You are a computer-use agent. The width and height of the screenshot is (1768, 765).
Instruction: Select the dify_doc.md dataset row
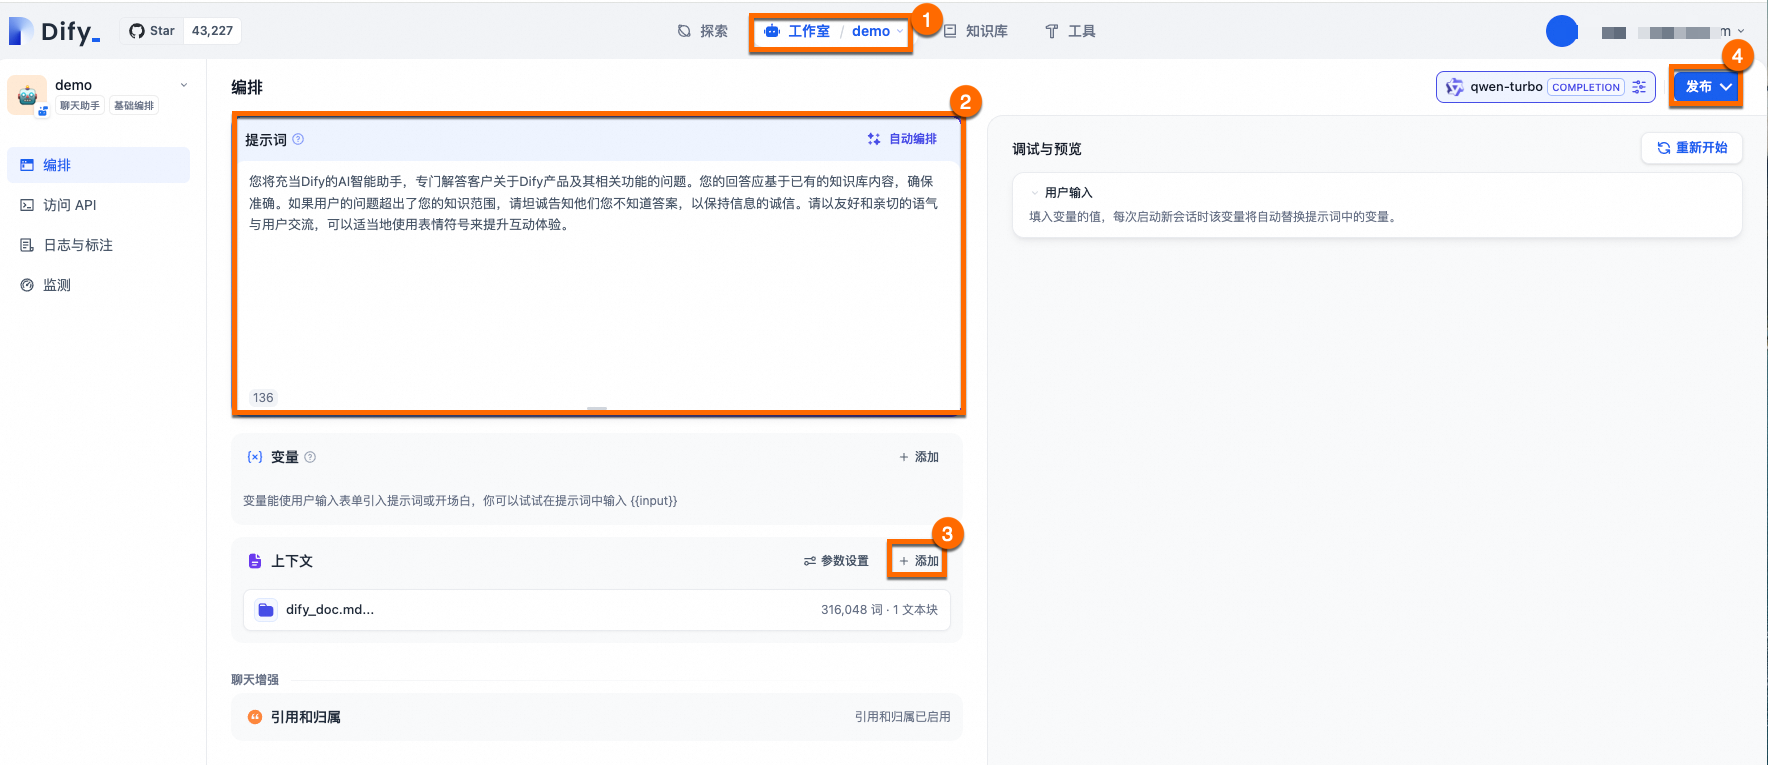pos(597,610)
